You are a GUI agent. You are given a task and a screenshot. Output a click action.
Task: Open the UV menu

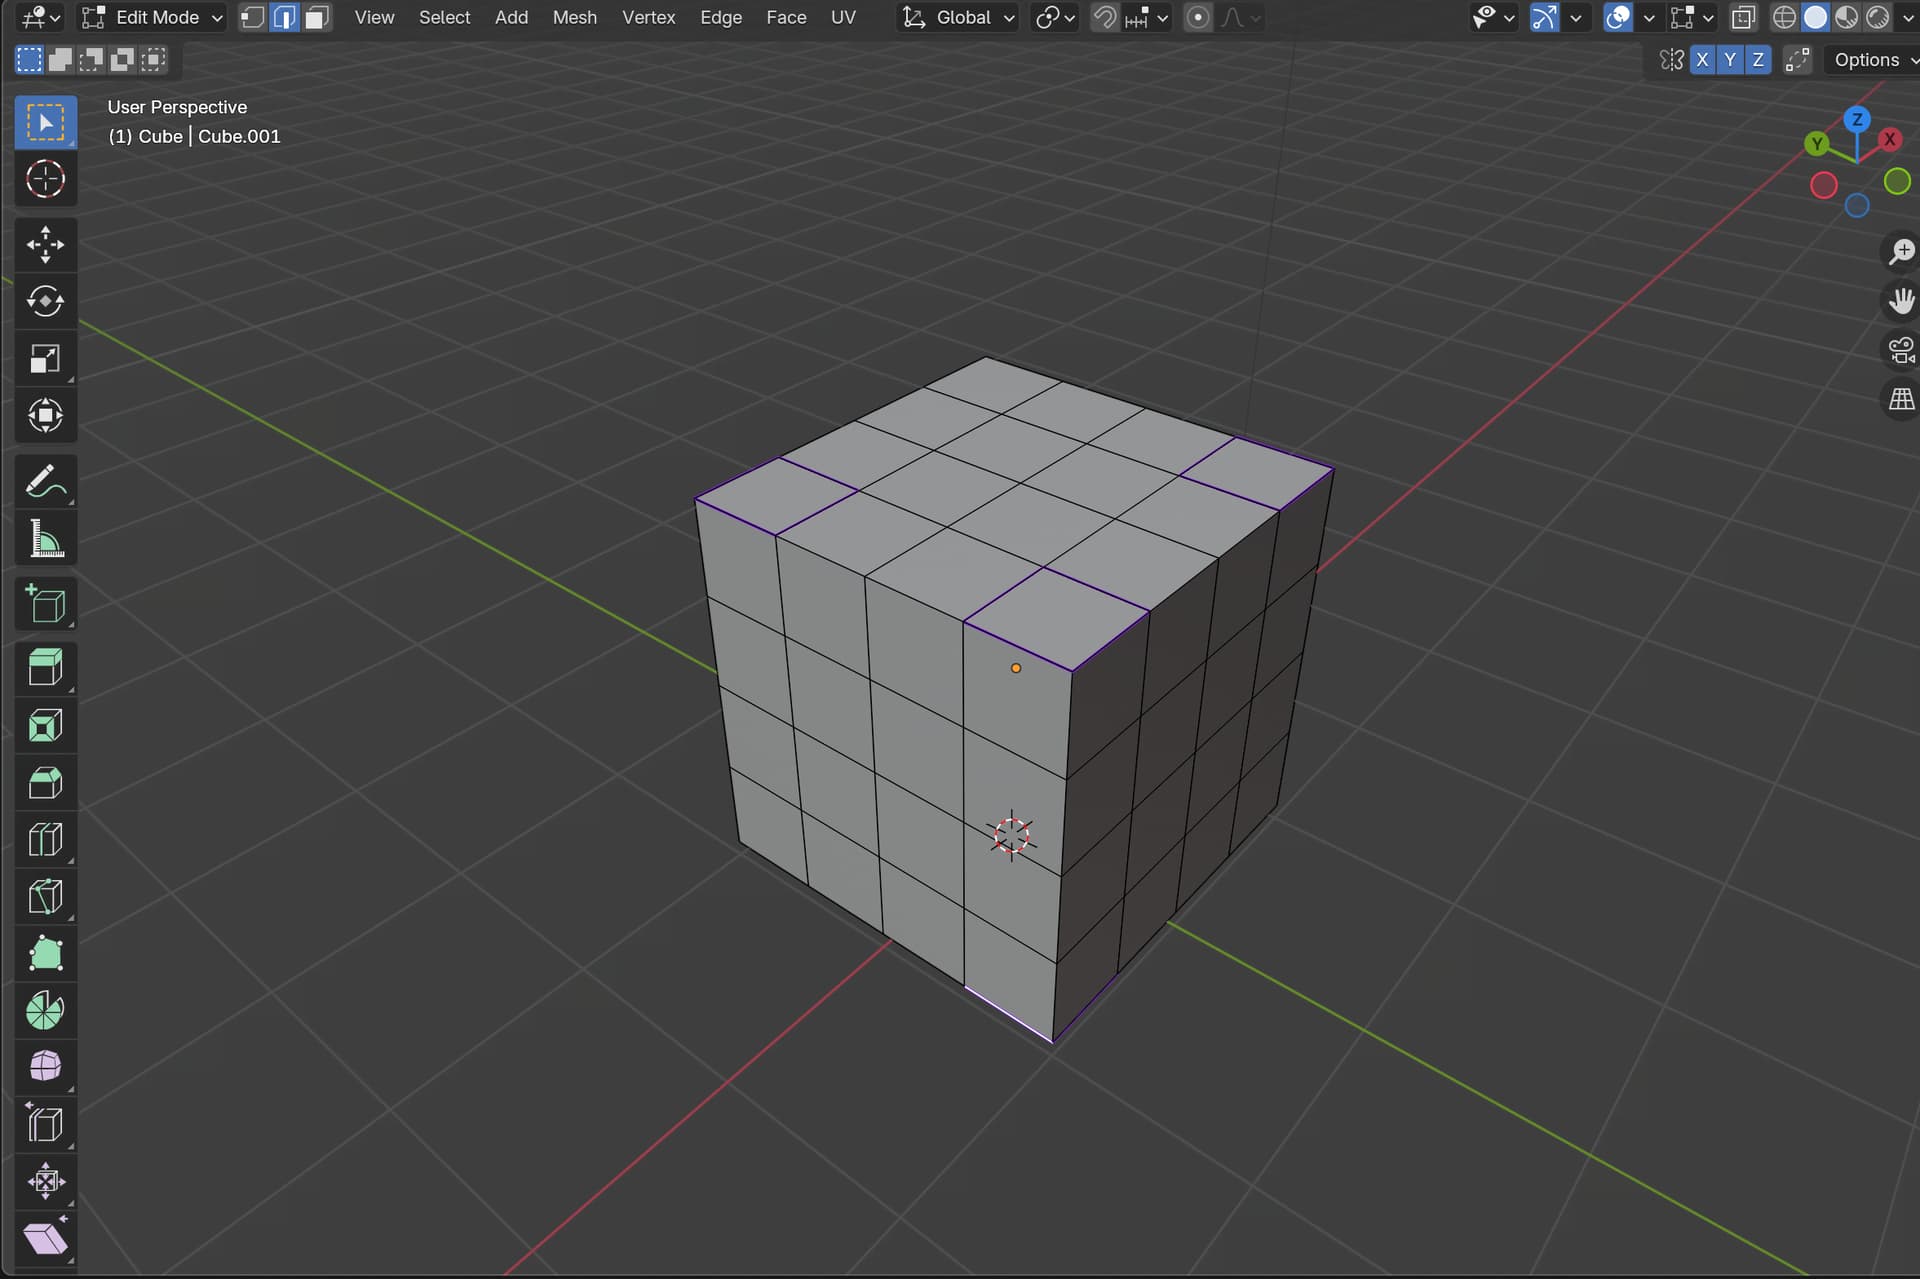point(843,17)
